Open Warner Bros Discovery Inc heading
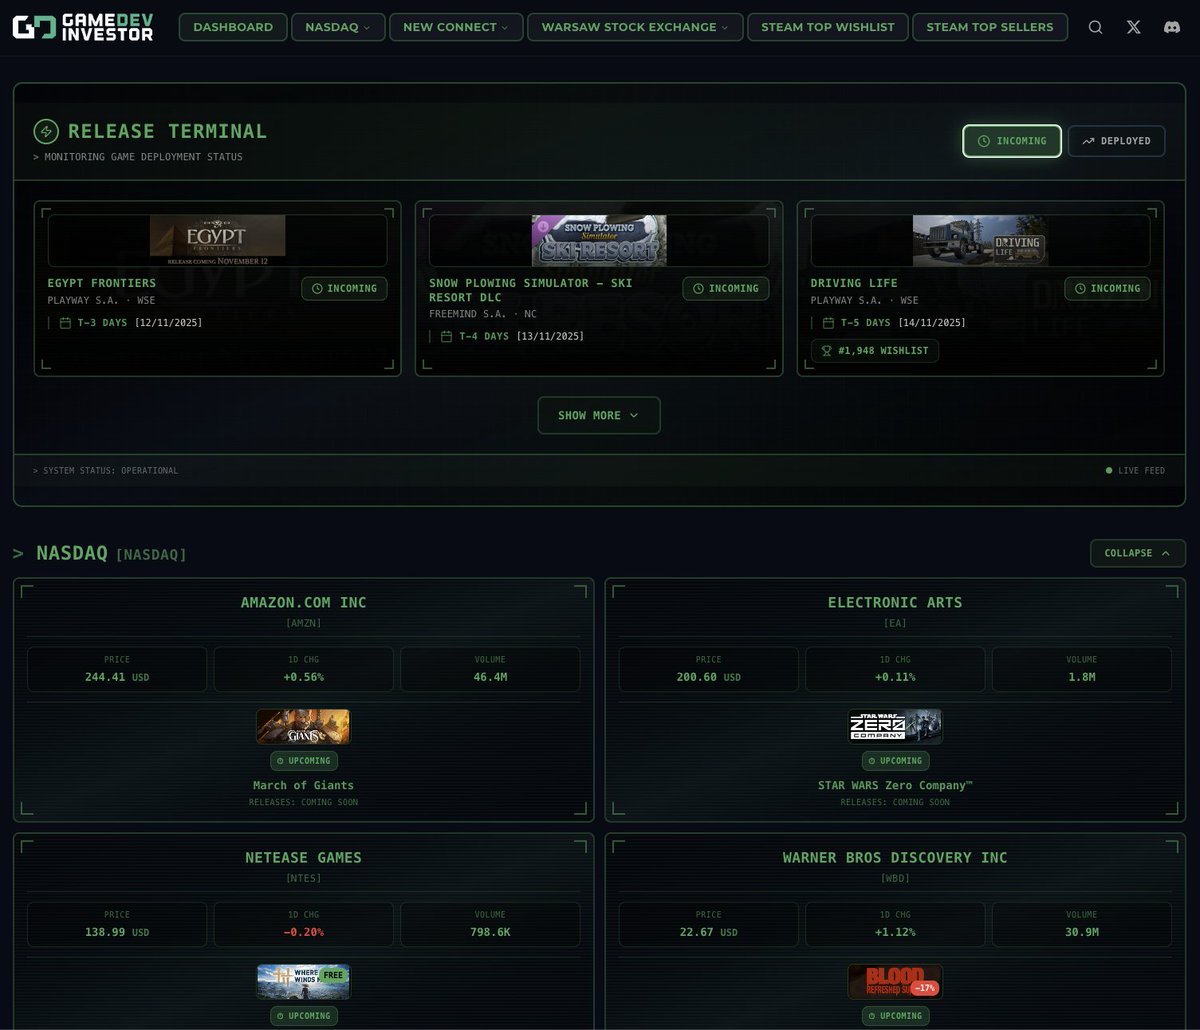Screen dimensions: 1200x1030 point(895,858)
